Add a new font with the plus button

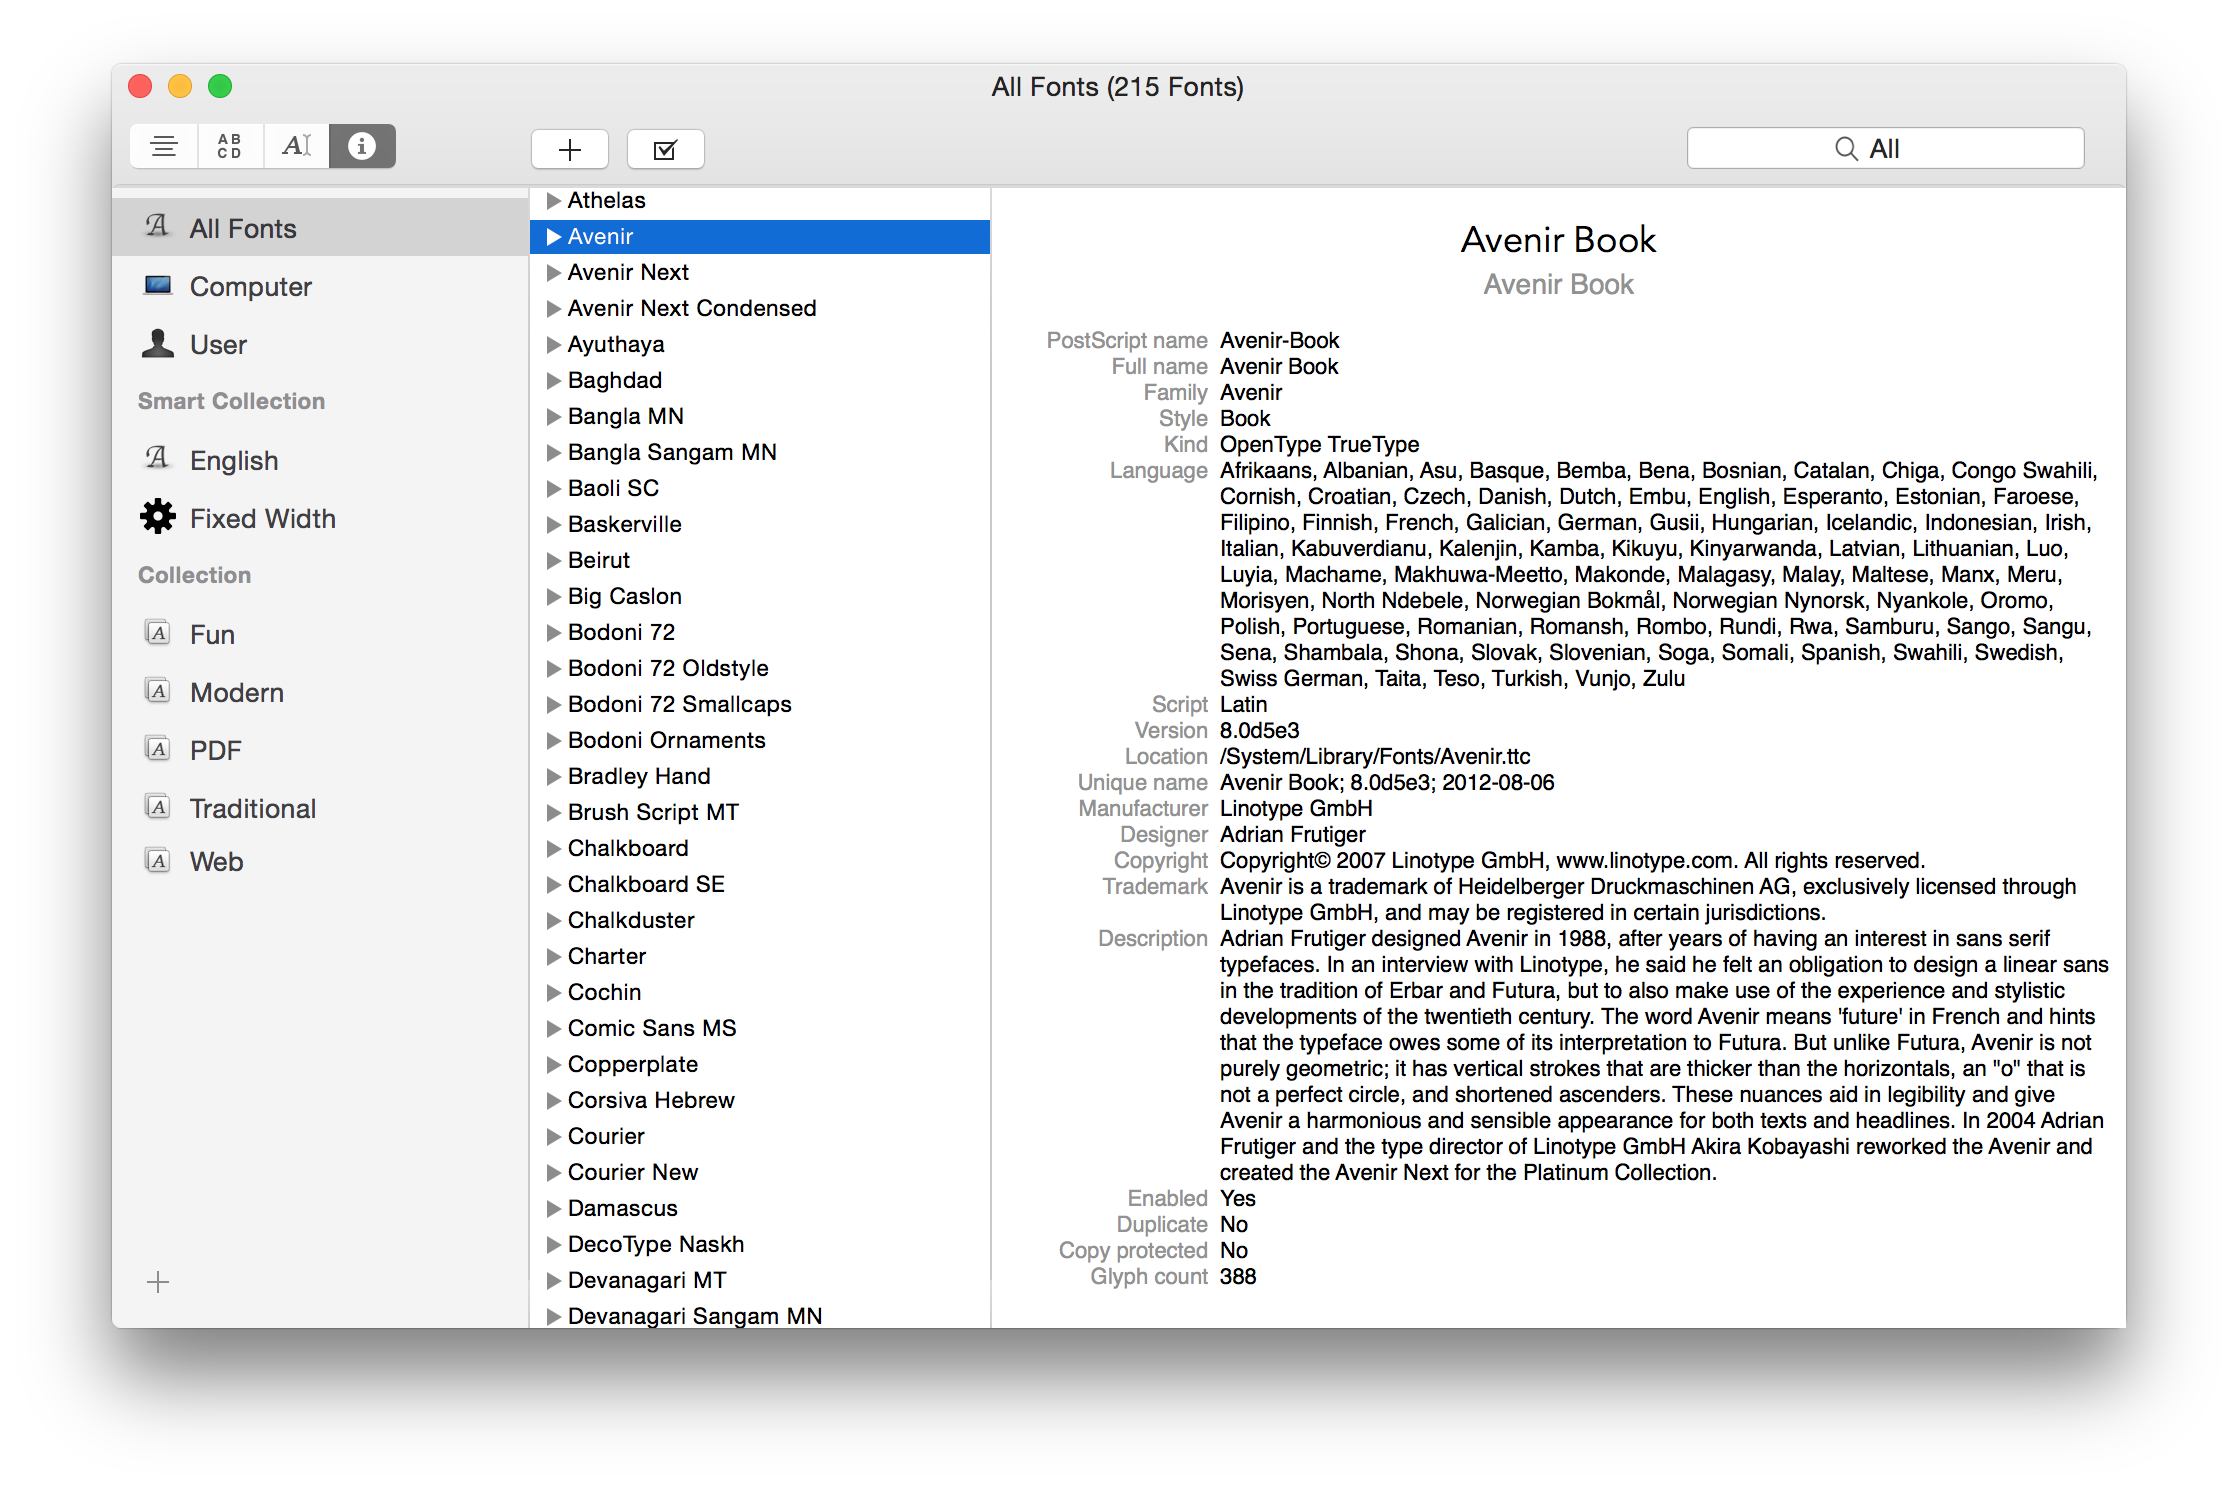(x=569, y=148)
